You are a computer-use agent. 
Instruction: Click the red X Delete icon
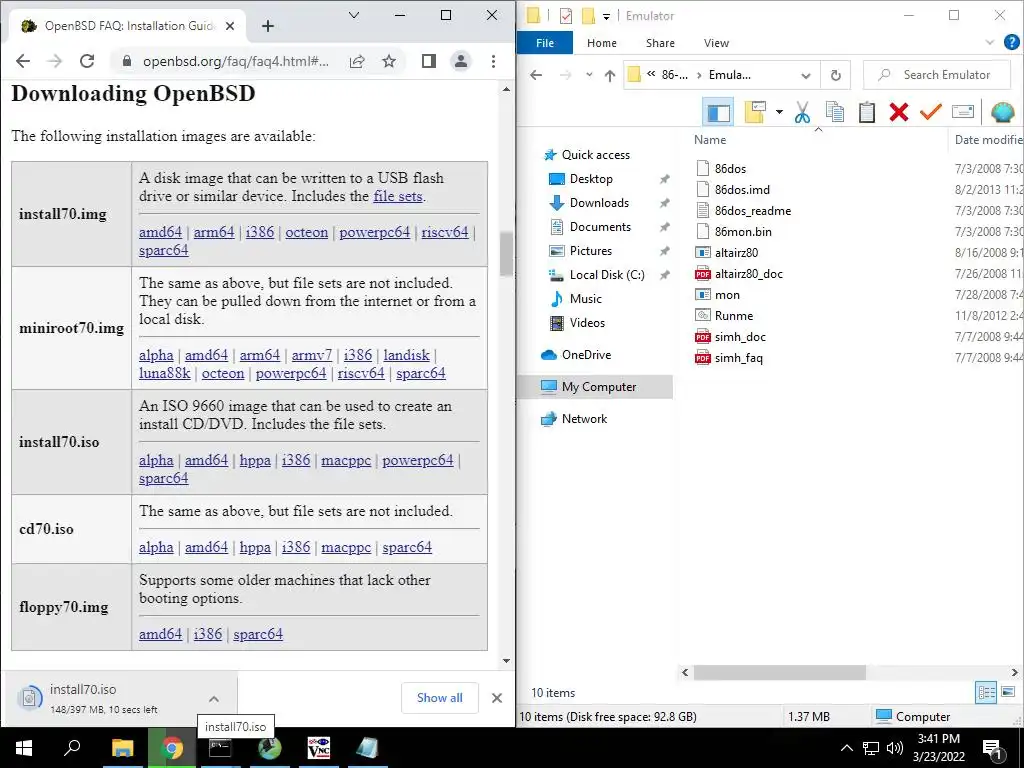(x=899, y=112)
